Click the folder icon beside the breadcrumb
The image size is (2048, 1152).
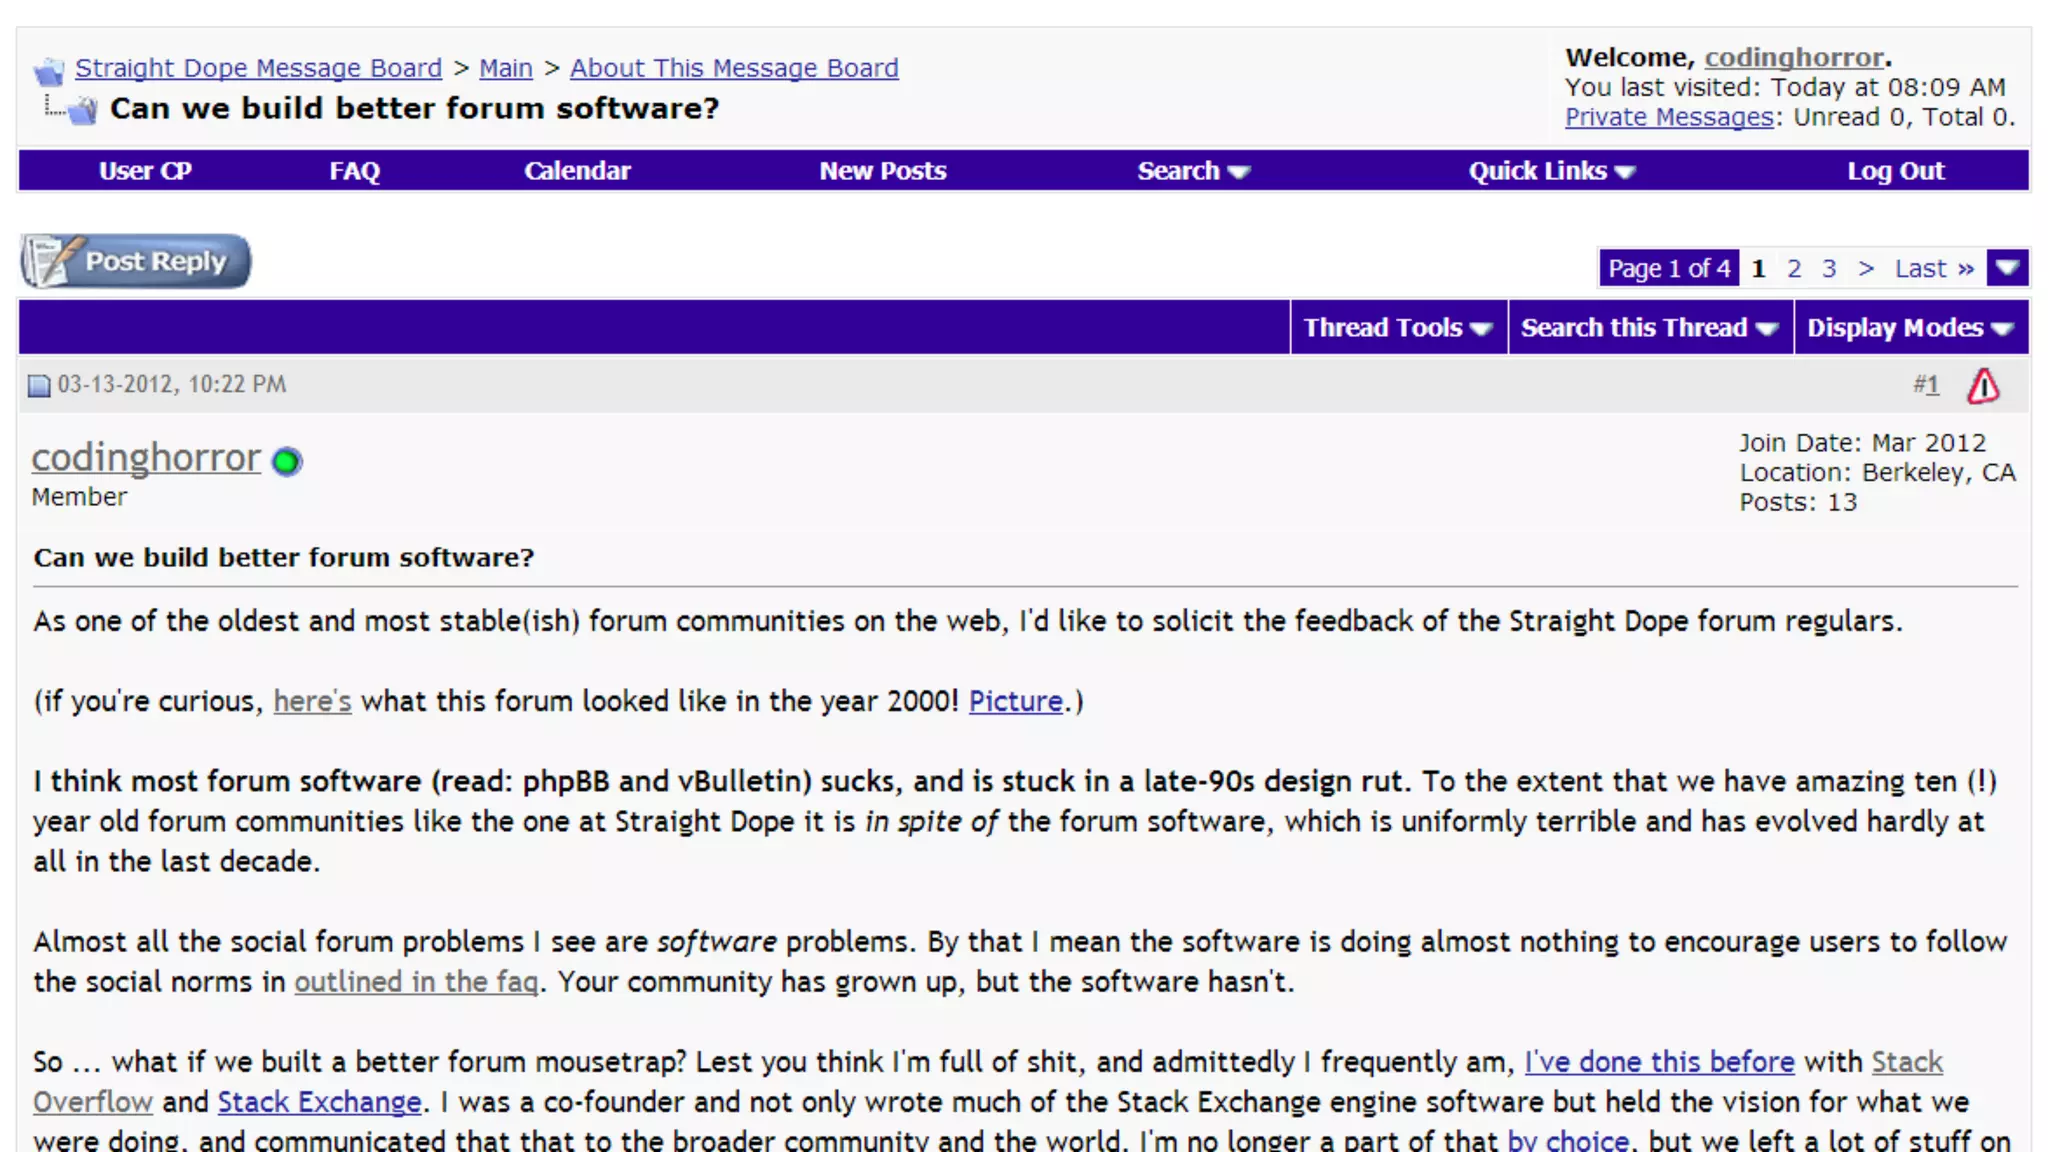pos(49,71)
